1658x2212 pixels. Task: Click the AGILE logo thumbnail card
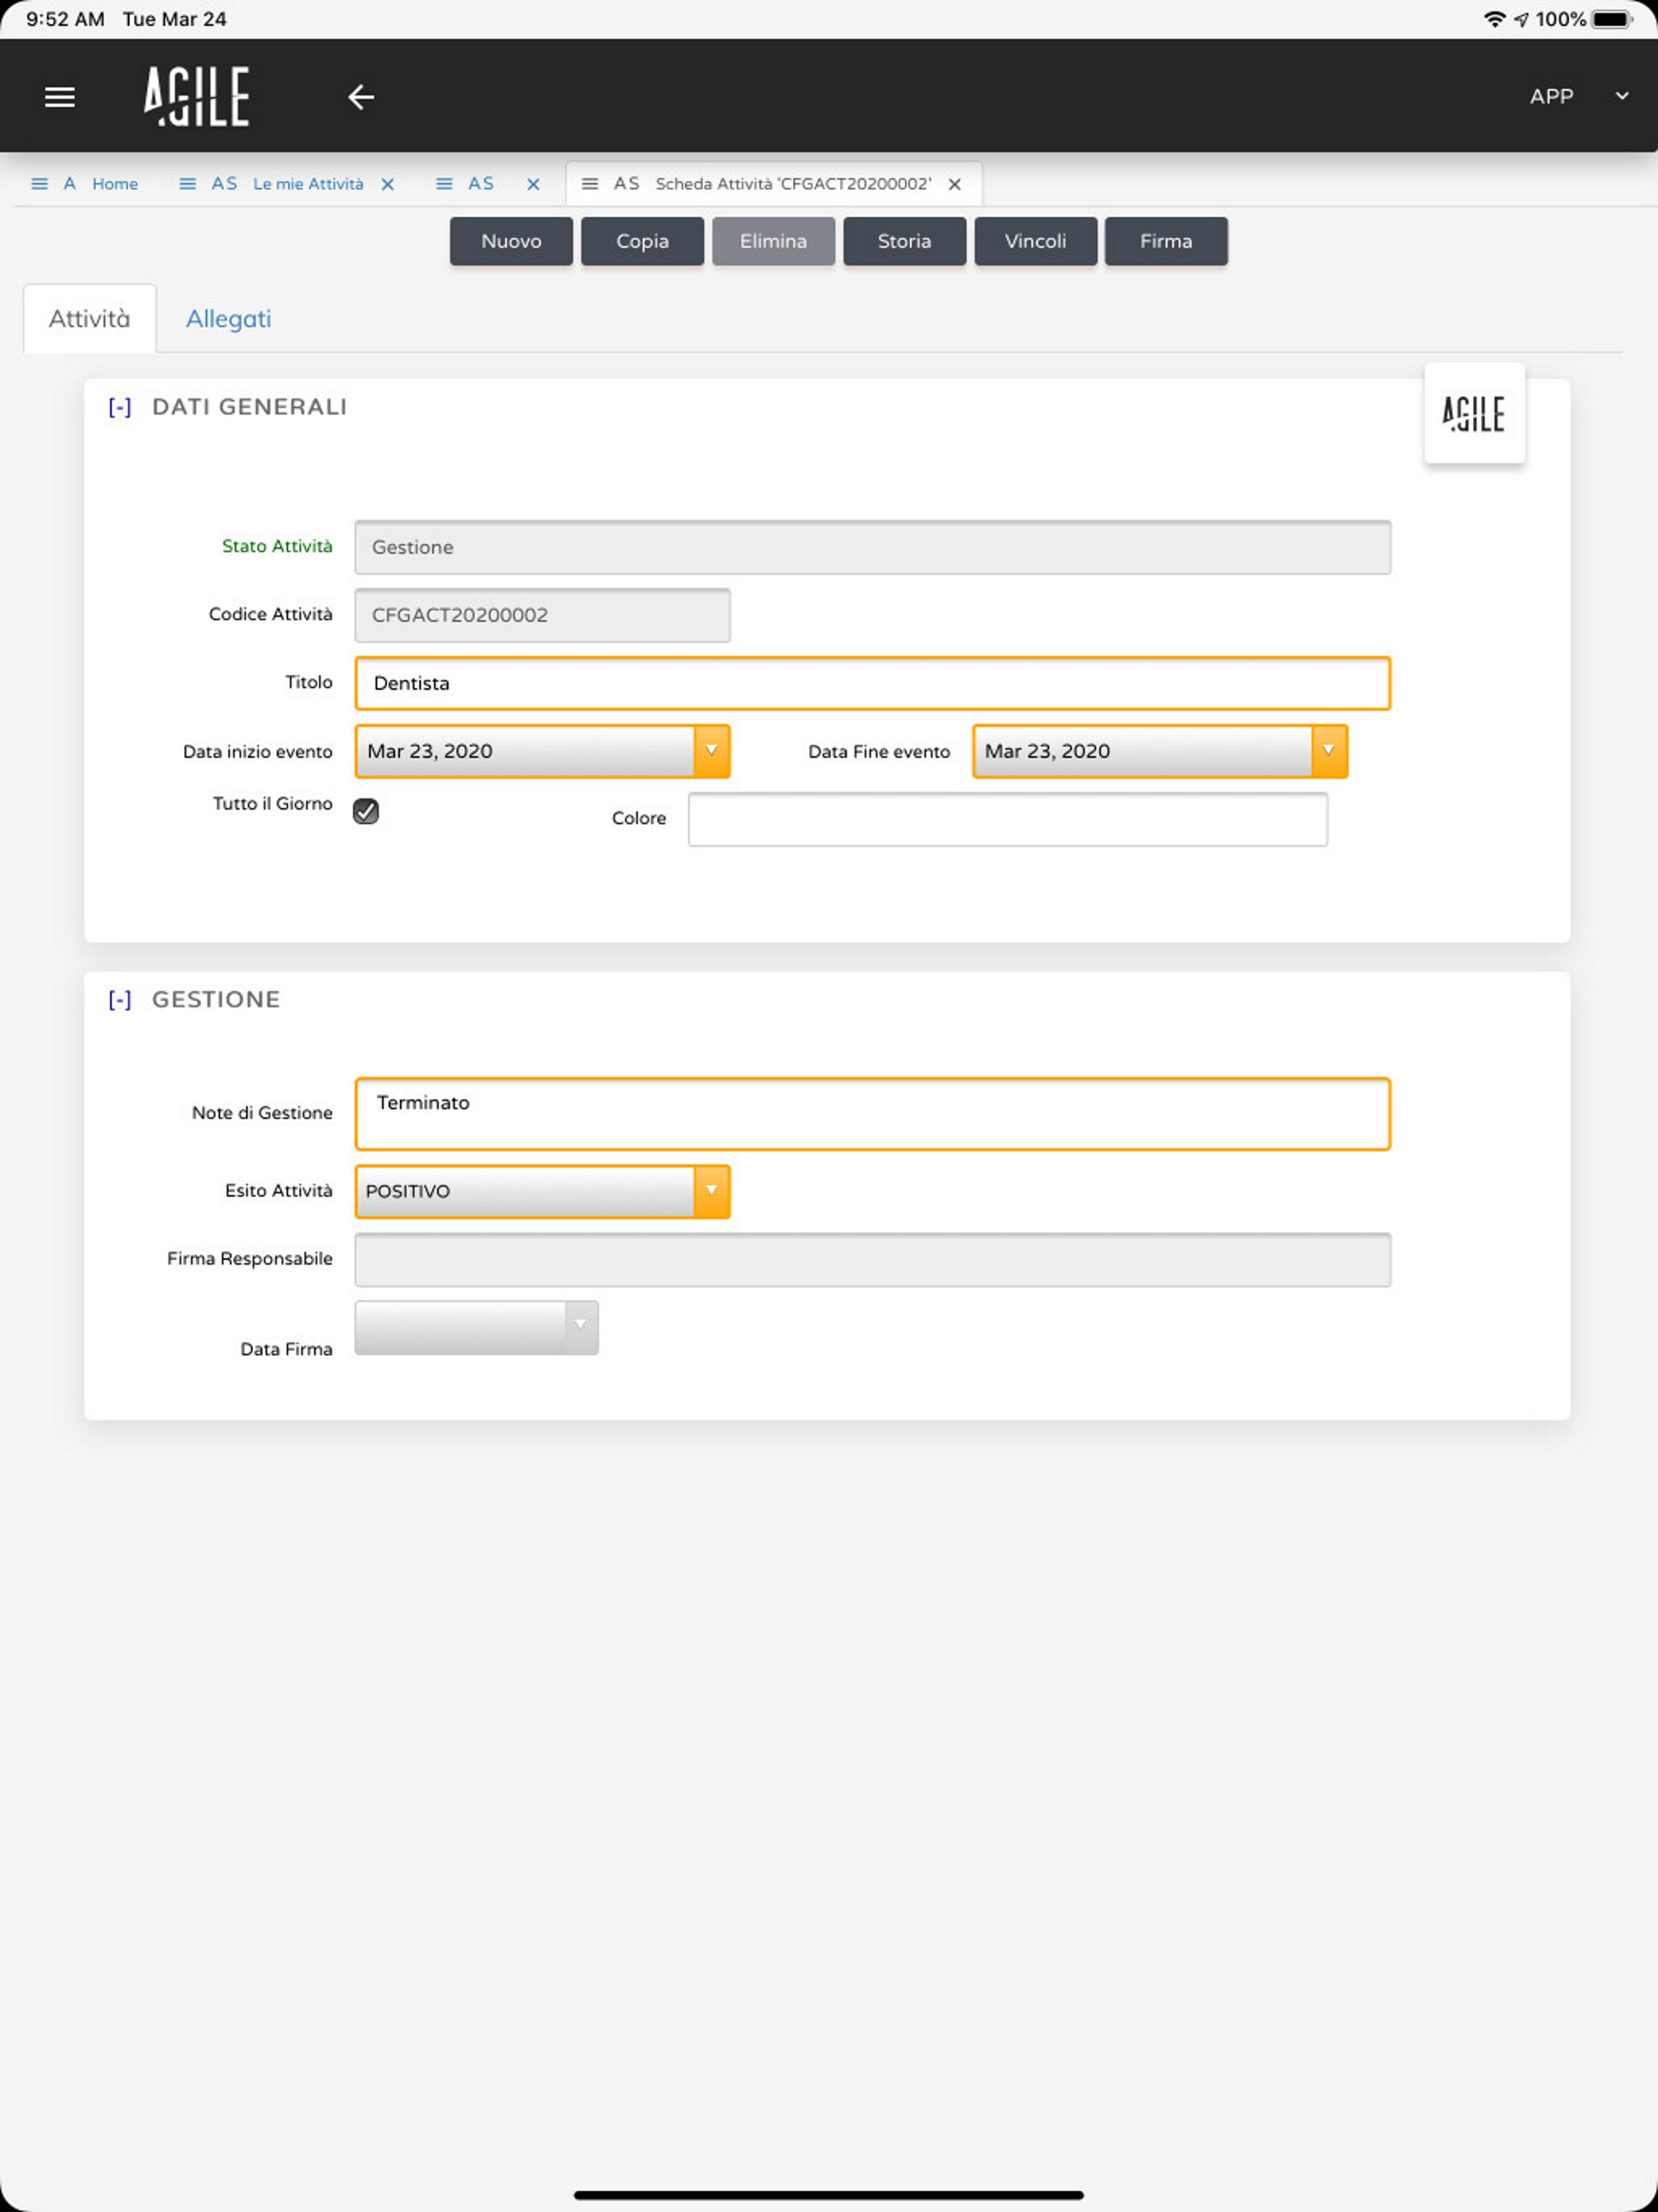point(1474,413)
